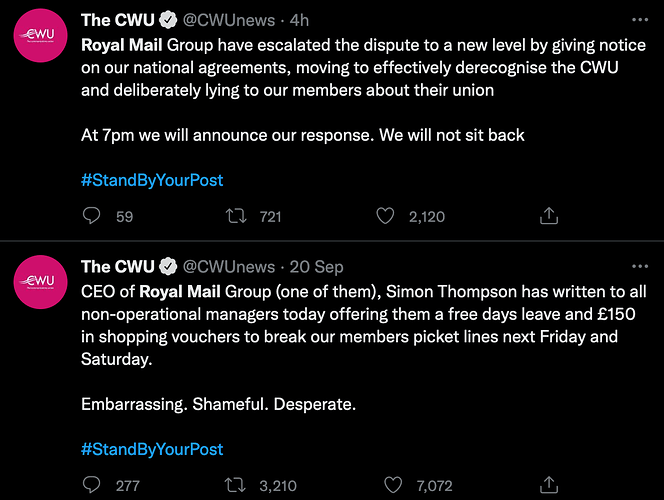Retweet the tweet with 721 retweets
Viewport: 664px width, 500px height.
pyautogui.click(x=235, y=216)
